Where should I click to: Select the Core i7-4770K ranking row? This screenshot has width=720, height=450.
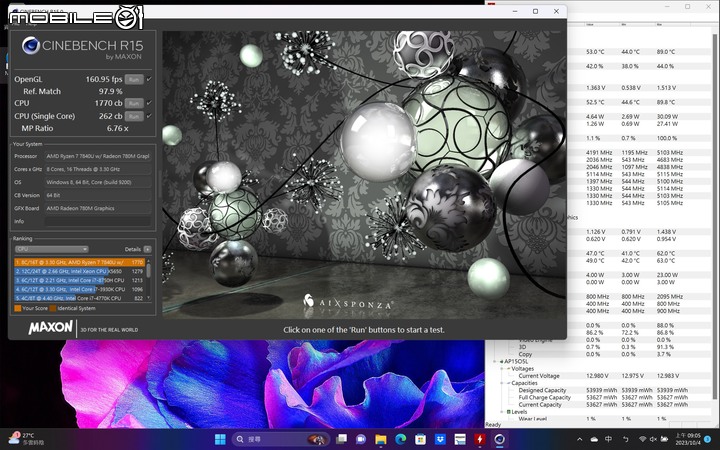[x=79, y=298]
